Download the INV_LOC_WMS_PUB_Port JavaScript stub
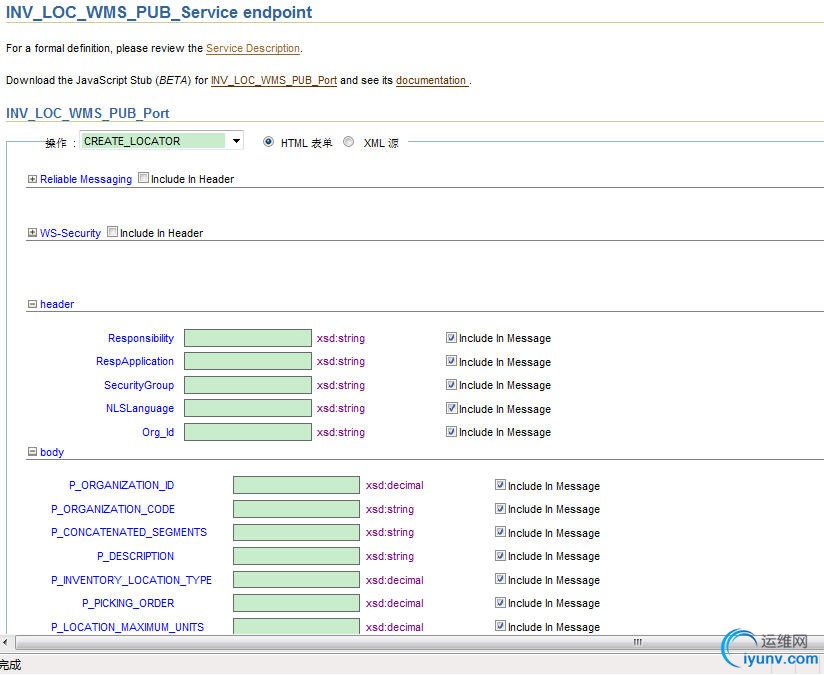The image size is (824, 675). (274, 80)
